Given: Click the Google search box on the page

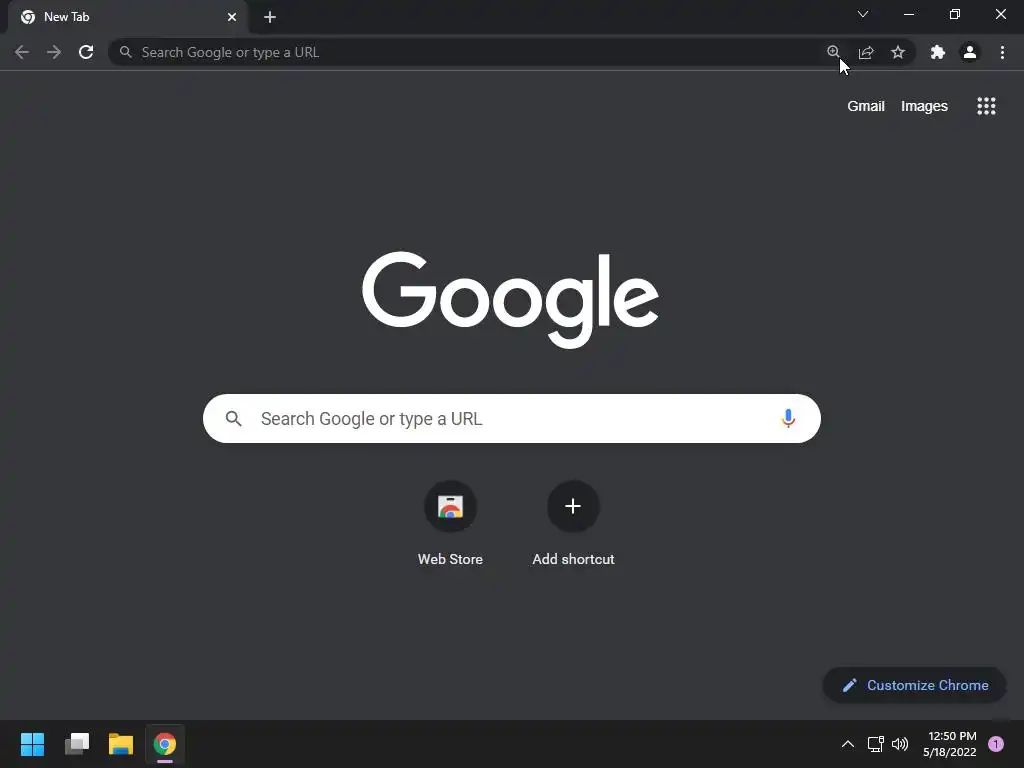Looking at the screenshot, I should tap(511, 418).
